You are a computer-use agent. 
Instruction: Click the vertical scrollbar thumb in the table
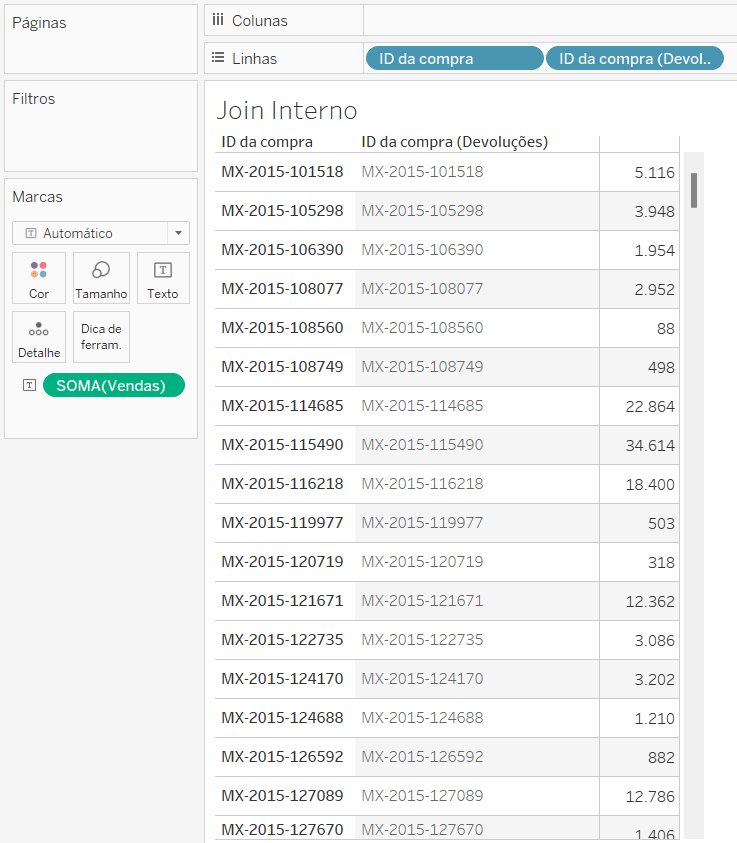(x=694, y=190)
